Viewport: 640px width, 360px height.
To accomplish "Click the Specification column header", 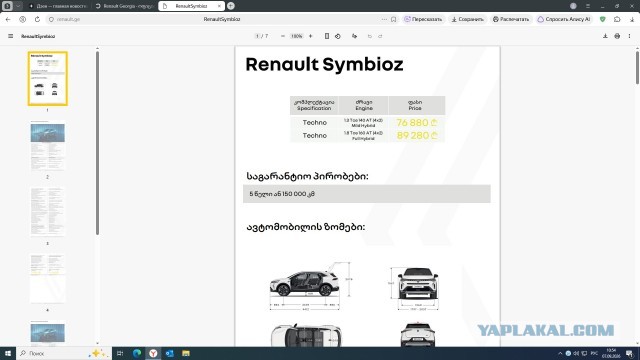I will 314,105.
